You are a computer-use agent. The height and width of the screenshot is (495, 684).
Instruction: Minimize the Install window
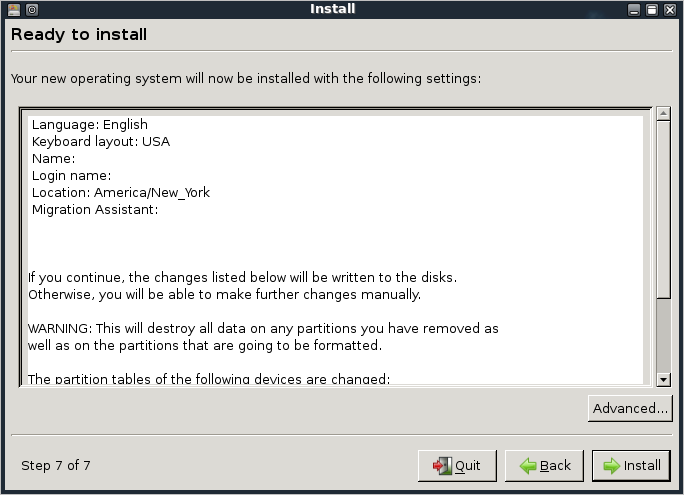tap(633, 10)
